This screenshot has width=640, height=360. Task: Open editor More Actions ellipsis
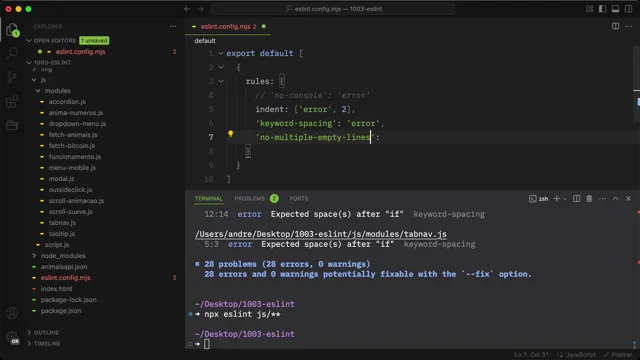(x=629, y=26)
